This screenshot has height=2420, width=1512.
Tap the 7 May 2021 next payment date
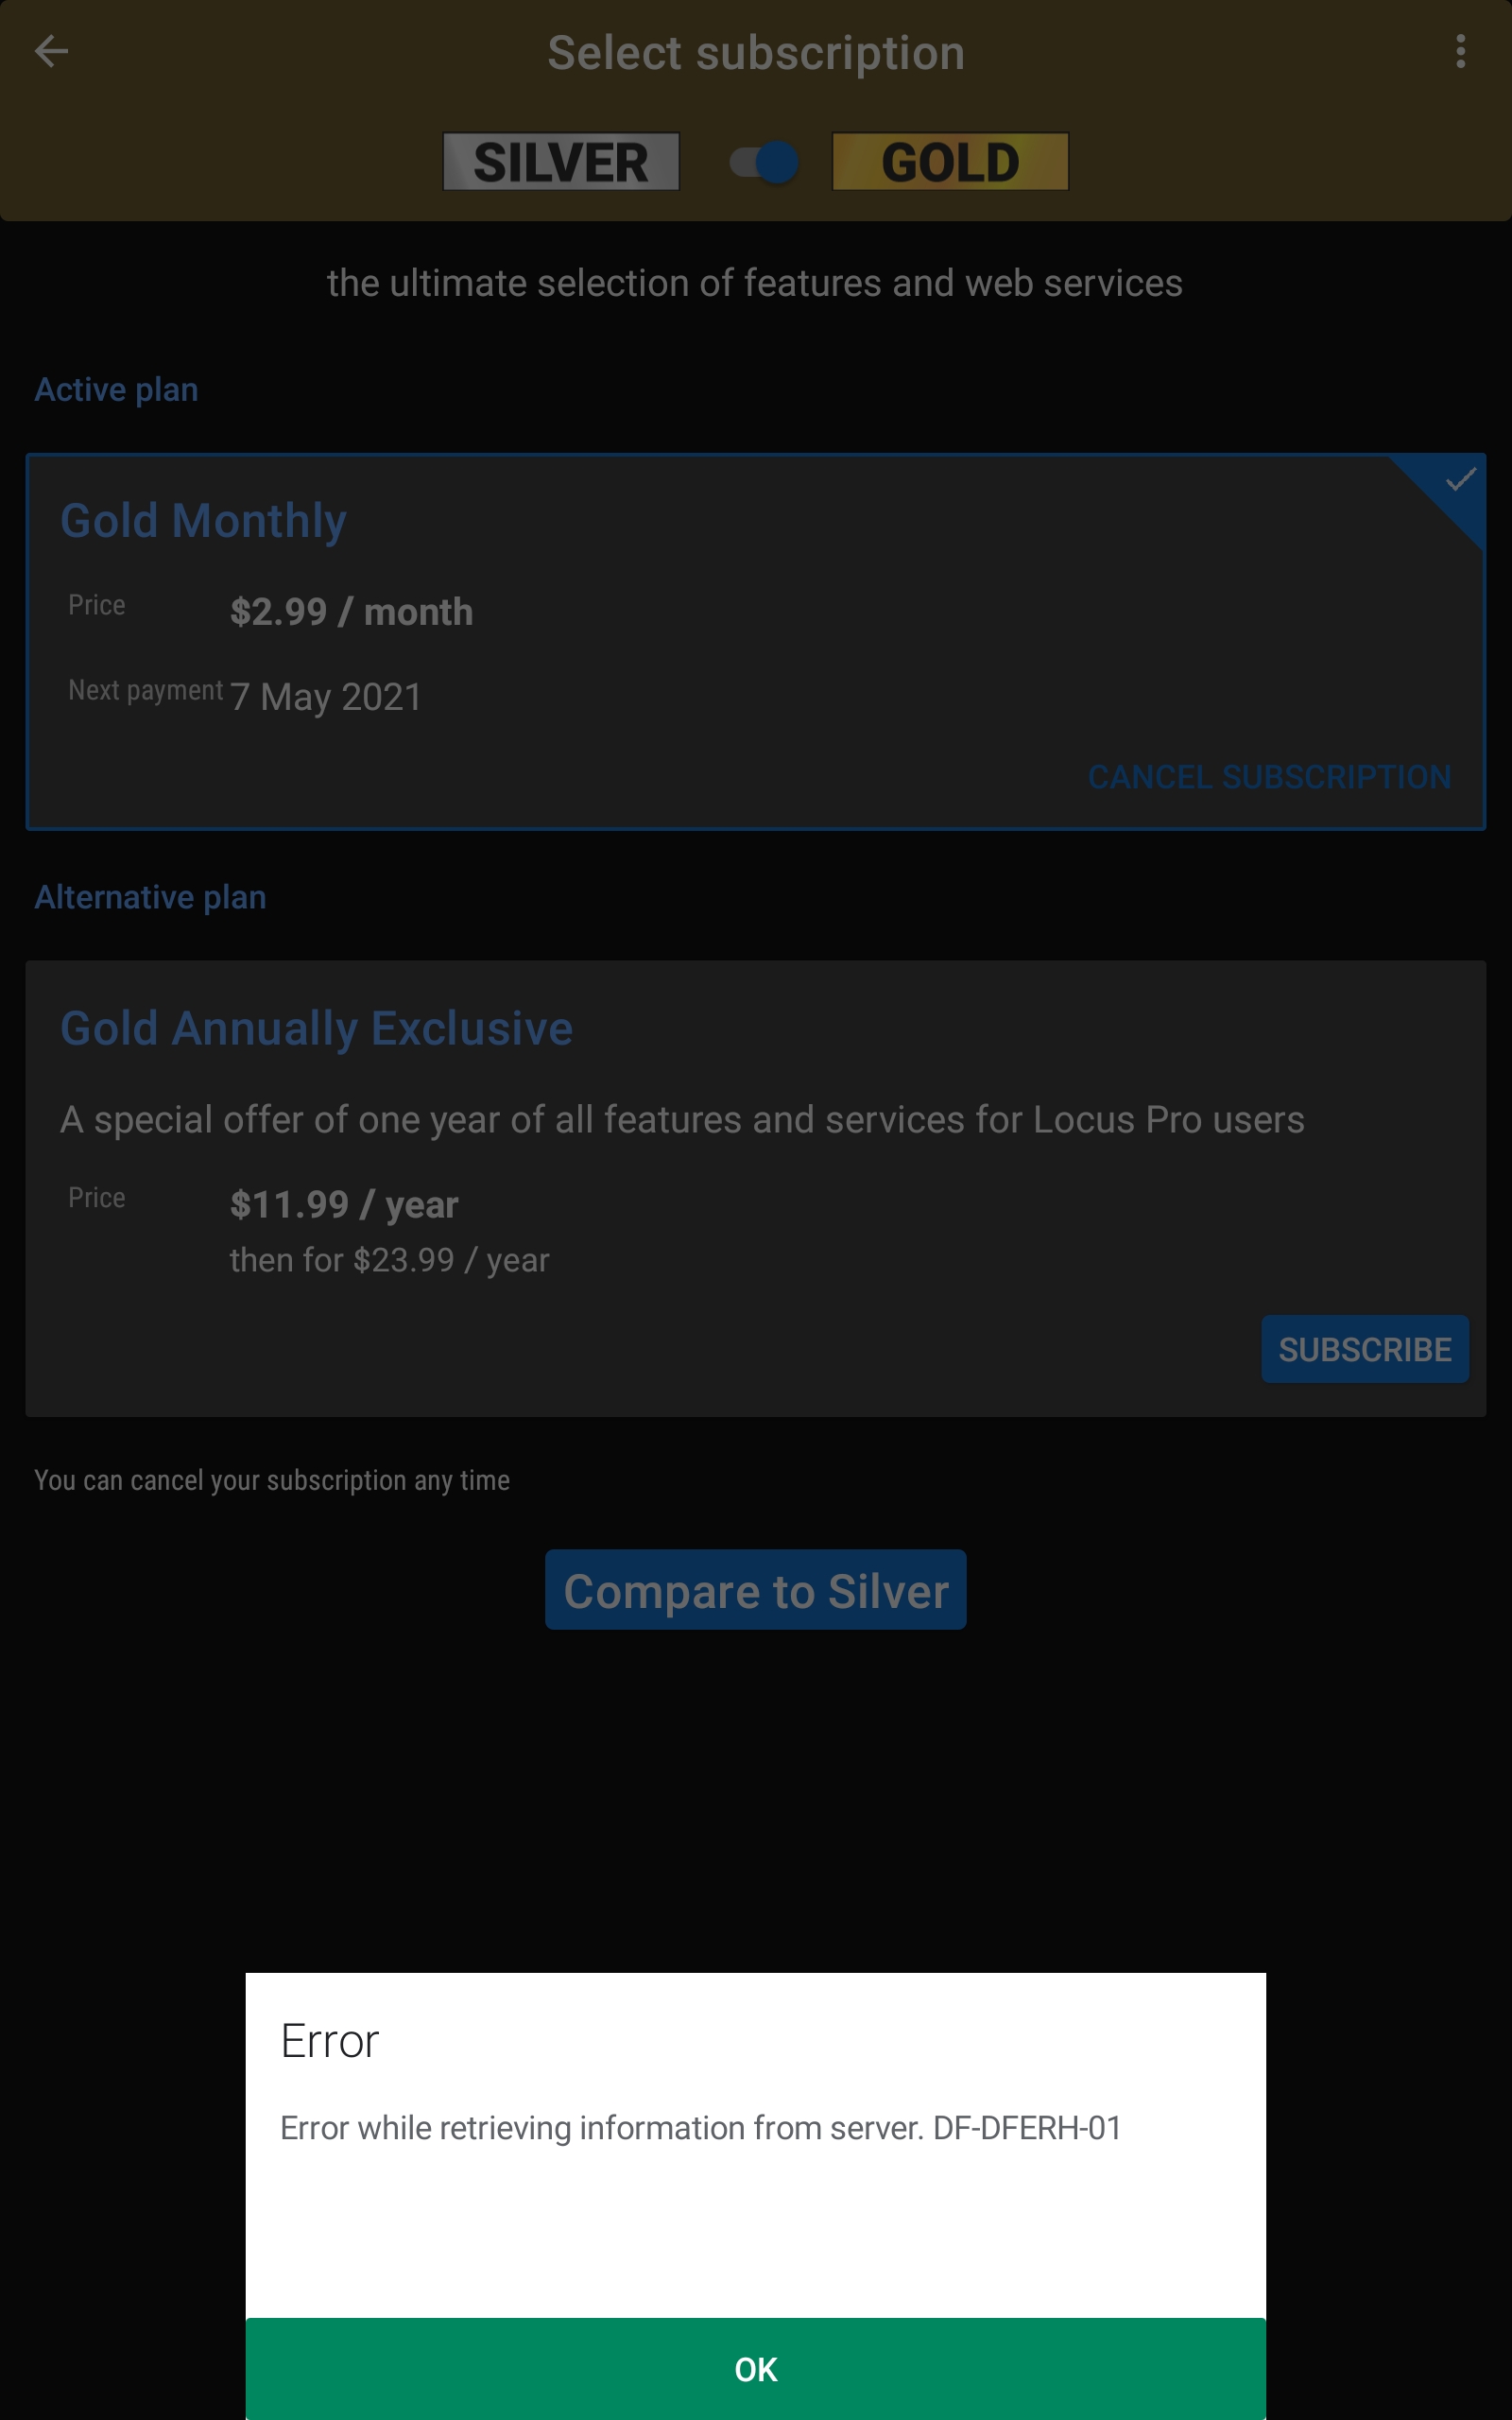(326, 697)
